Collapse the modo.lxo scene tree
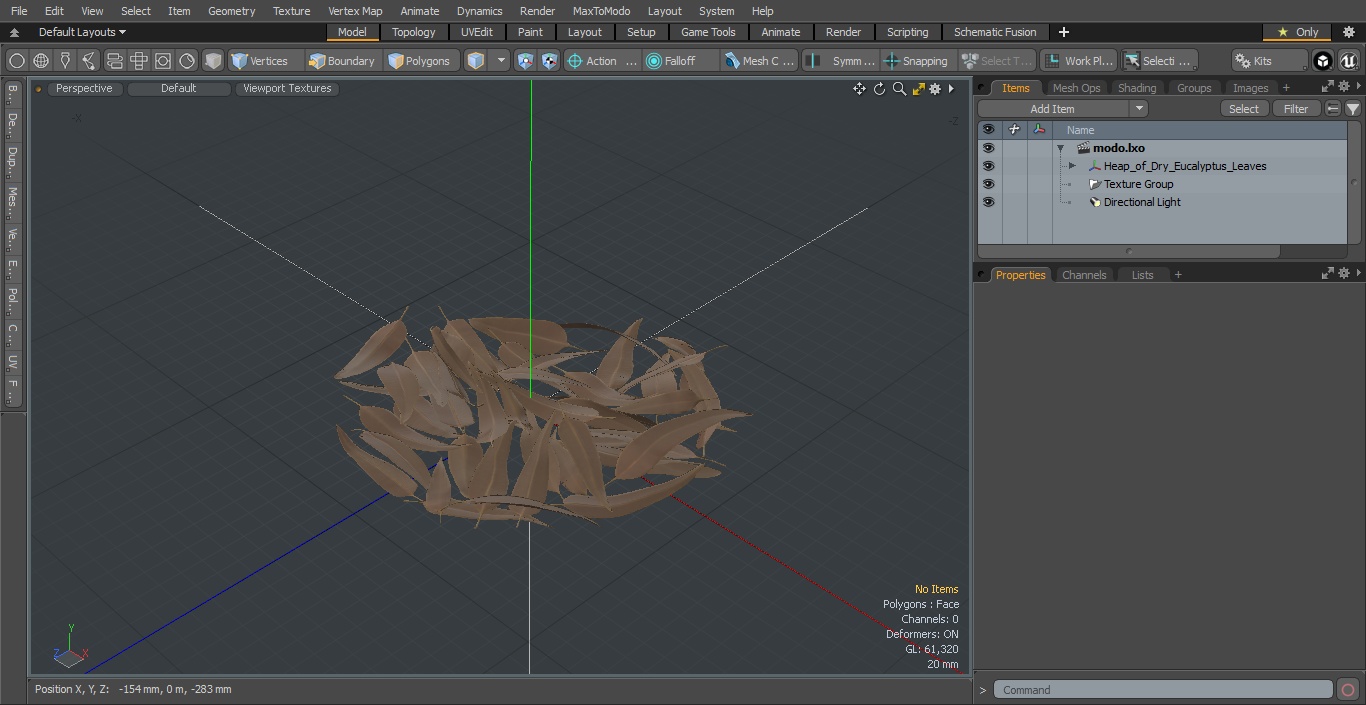The width and height of the screenshot is (1366, 705). [x=1060, y=148]
